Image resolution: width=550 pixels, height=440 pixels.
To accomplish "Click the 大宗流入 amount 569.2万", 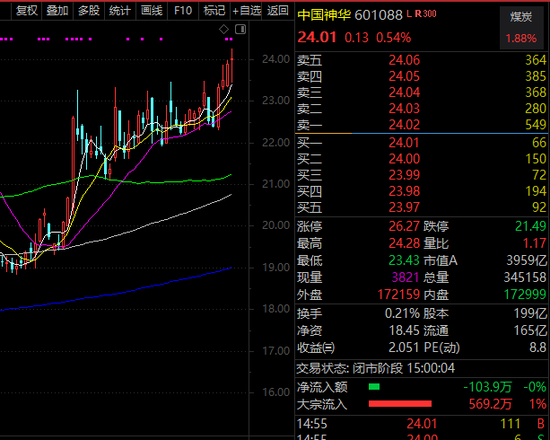I will 490,404.
